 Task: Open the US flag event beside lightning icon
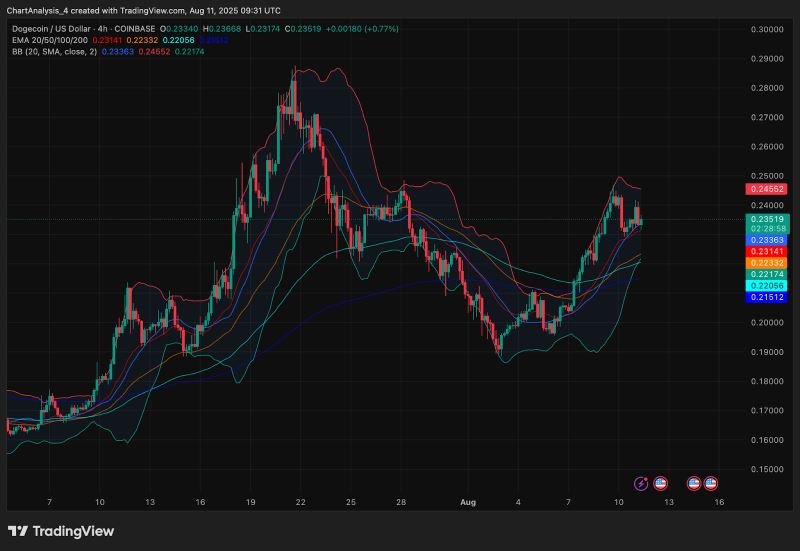click(659, 483)
